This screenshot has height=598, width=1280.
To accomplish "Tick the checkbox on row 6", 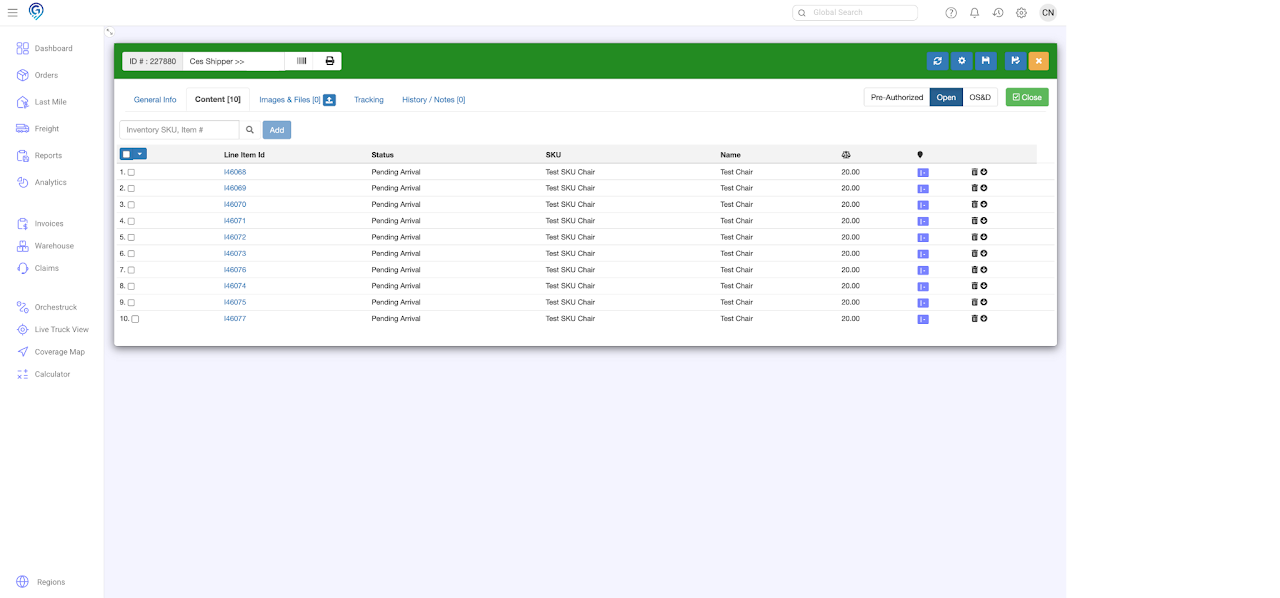I will point(131,254).
